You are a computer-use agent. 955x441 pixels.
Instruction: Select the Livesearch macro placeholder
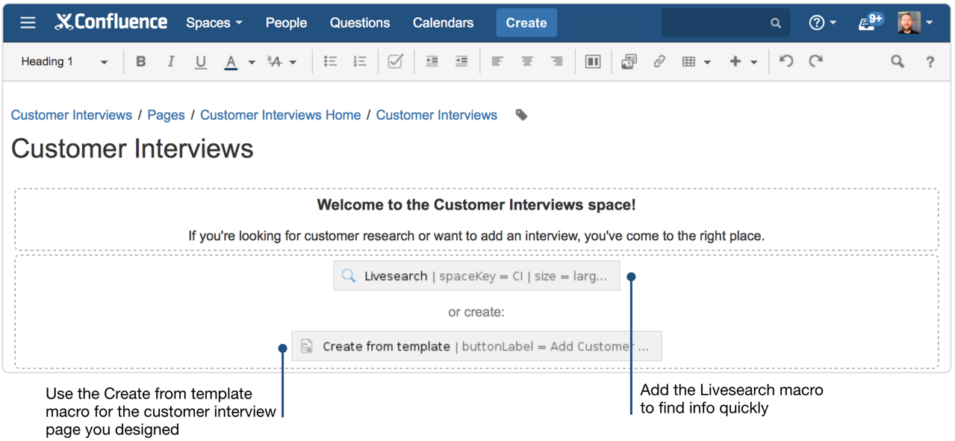tap(476, 276)
